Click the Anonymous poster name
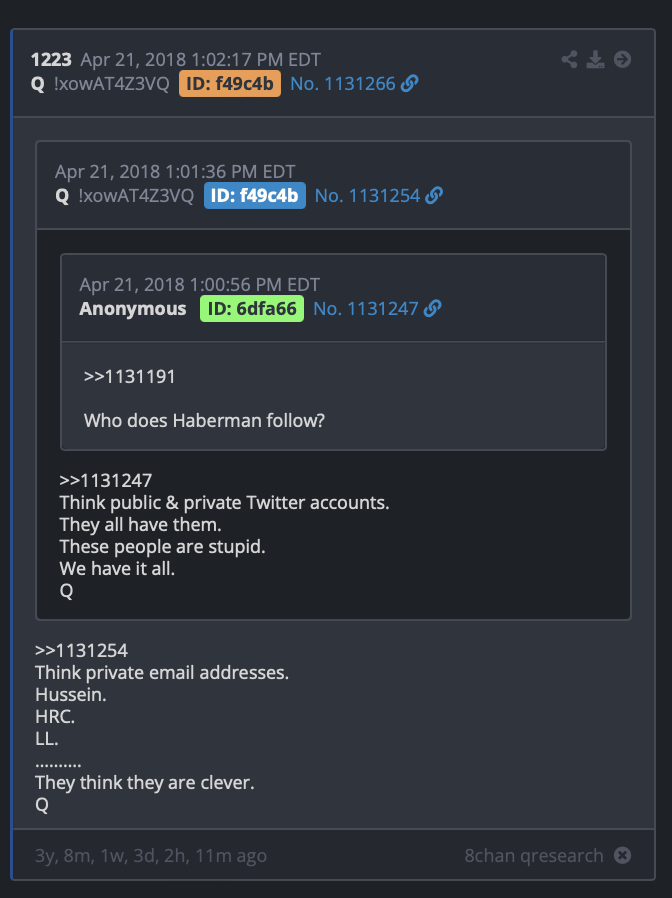 click(x=133, y=309)
